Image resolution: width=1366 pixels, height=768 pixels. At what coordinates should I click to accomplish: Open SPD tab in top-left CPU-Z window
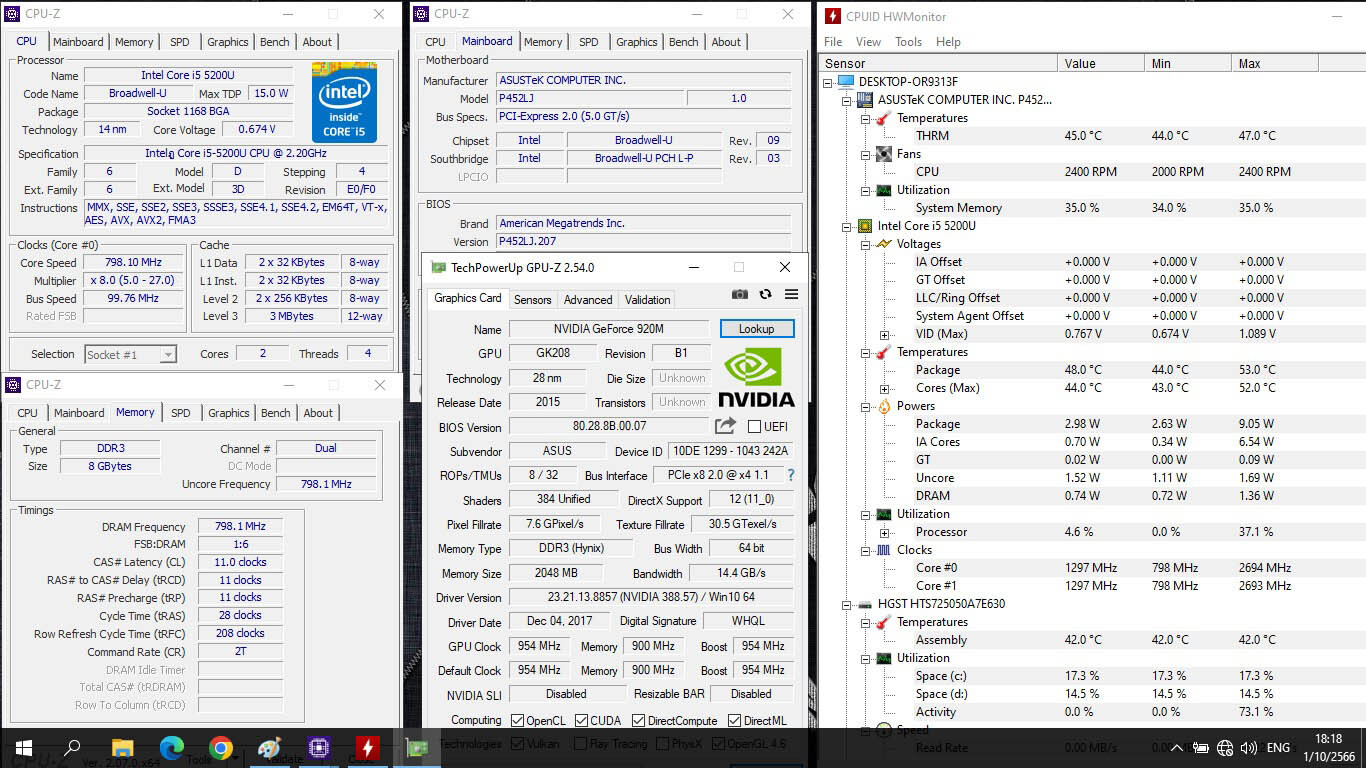coord(179,42)
